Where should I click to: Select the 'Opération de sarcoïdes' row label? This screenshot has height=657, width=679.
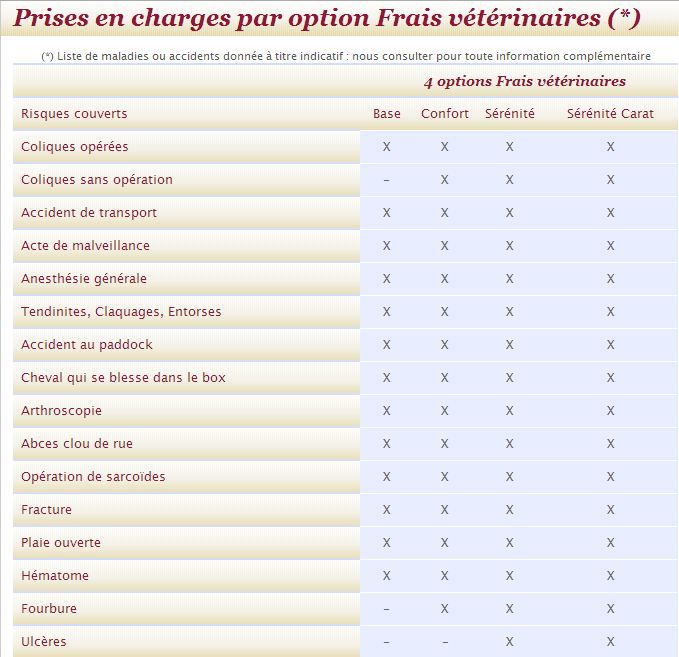[x=93, y=477]
